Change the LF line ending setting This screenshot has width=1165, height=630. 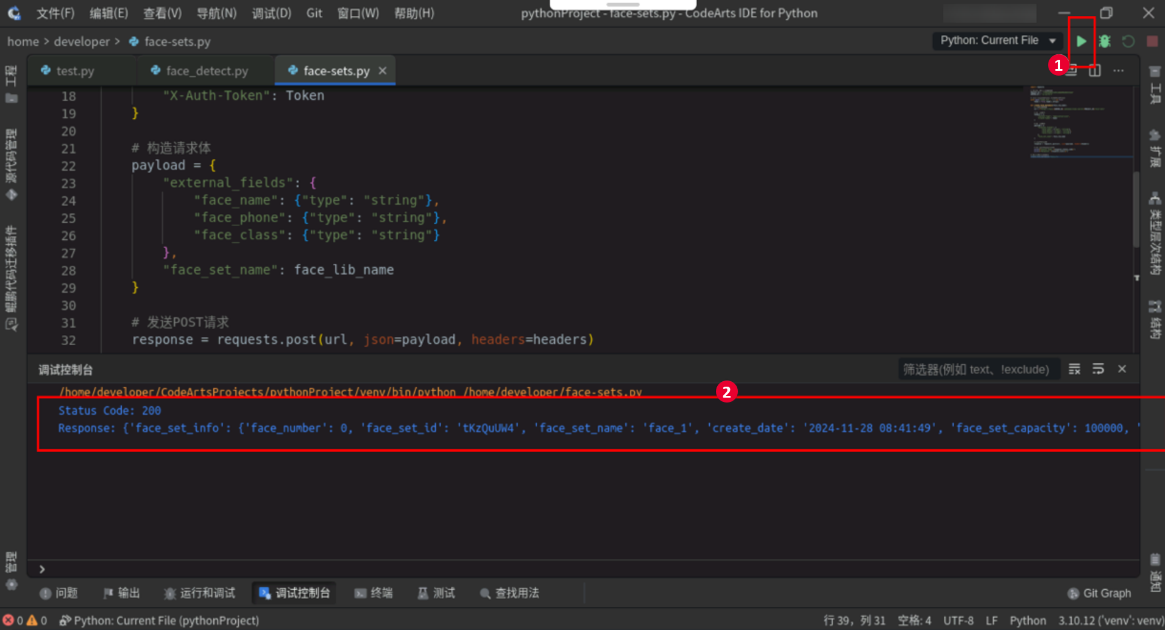(992, 620)
